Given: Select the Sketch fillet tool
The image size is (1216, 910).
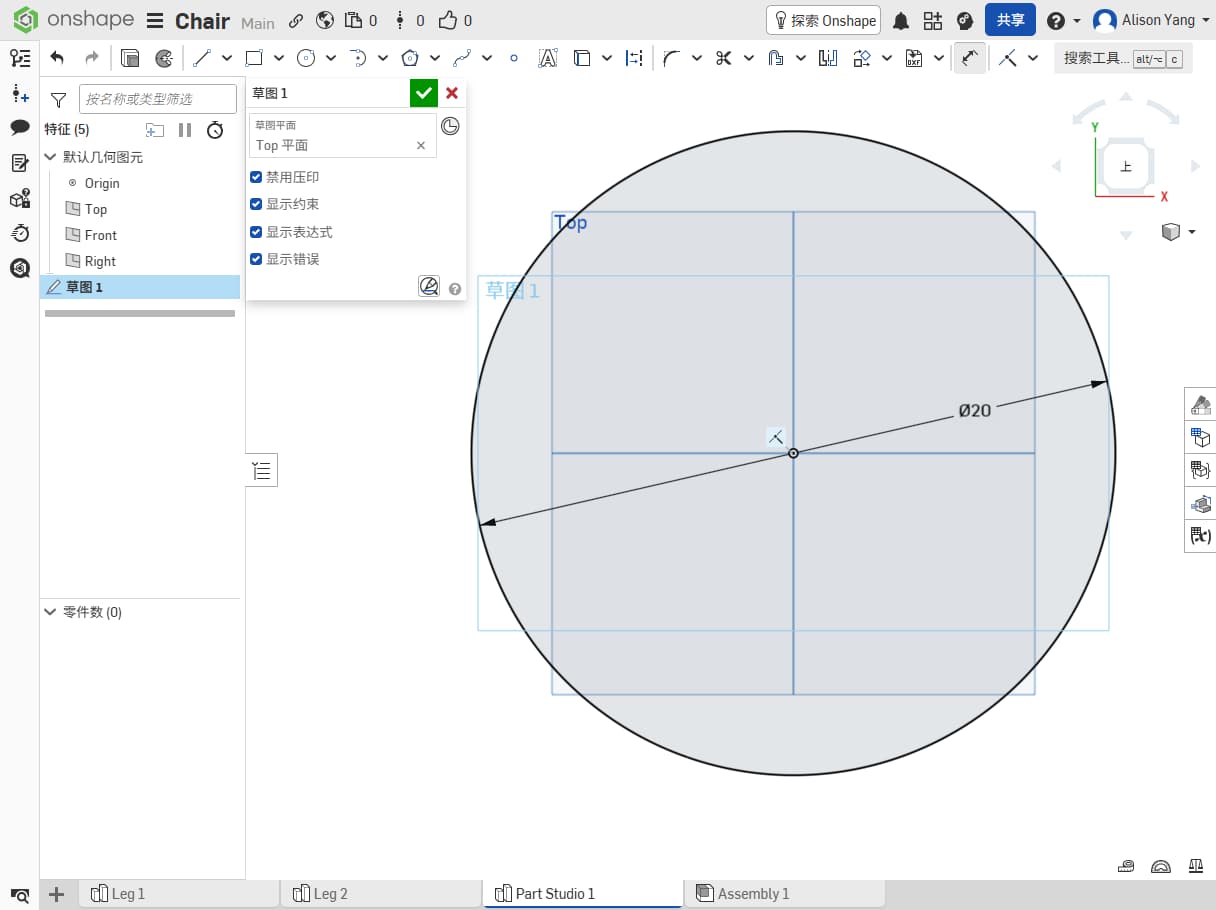Looking at the screenshot, I should pos(671,58).
